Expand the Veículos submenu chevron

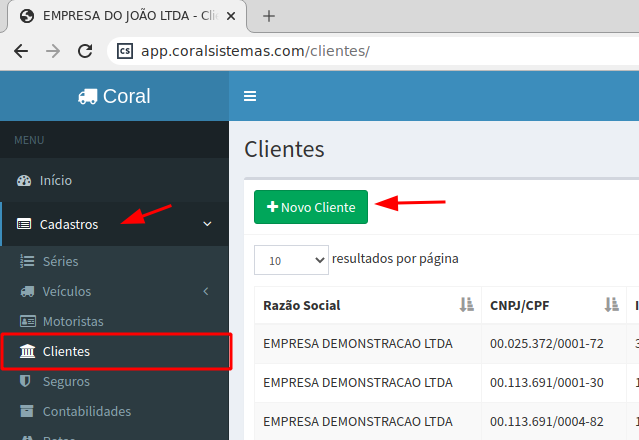(x=206, y=292)
